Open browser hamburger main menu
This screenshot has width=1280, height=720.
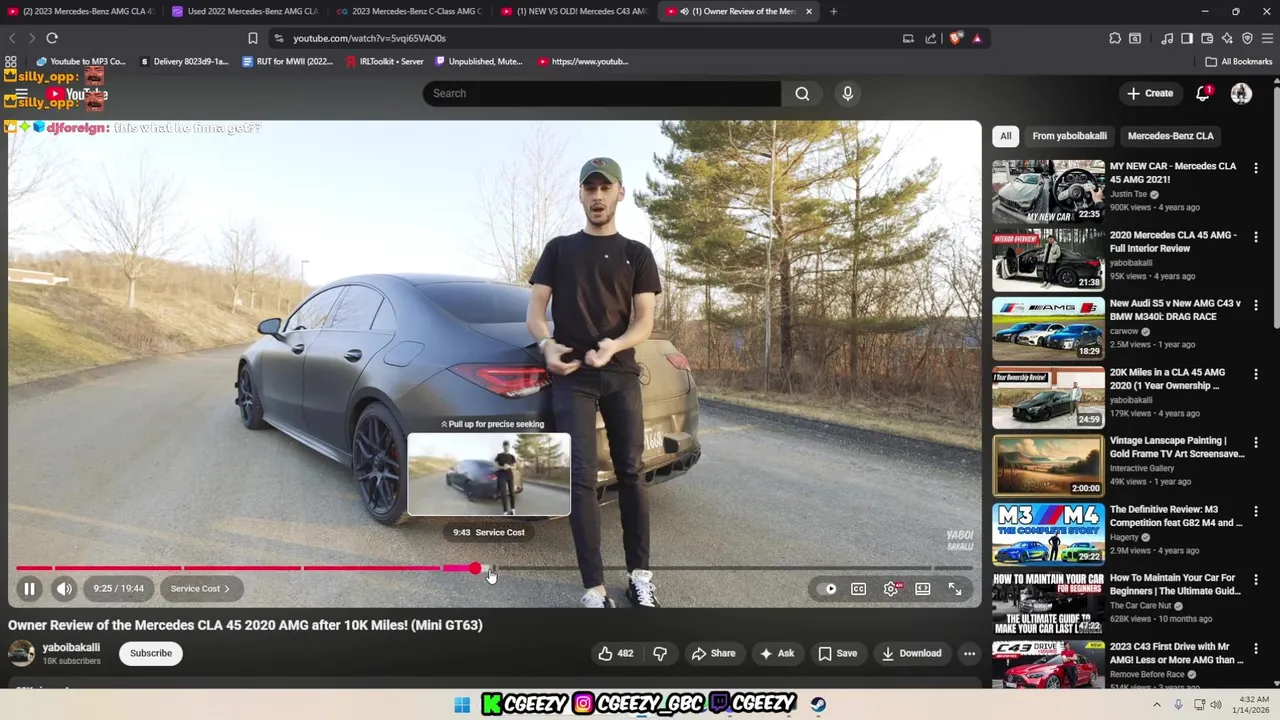pyautogui.click(x=1267, y=38)
